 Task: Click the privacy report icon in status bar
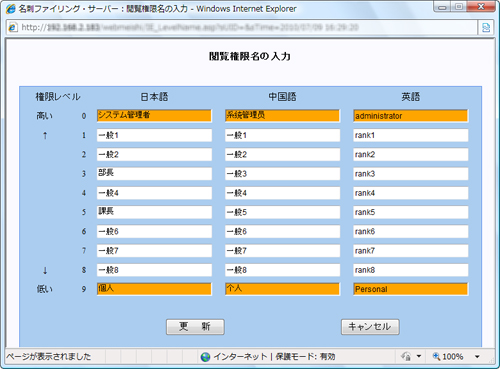tap(406, 357)
